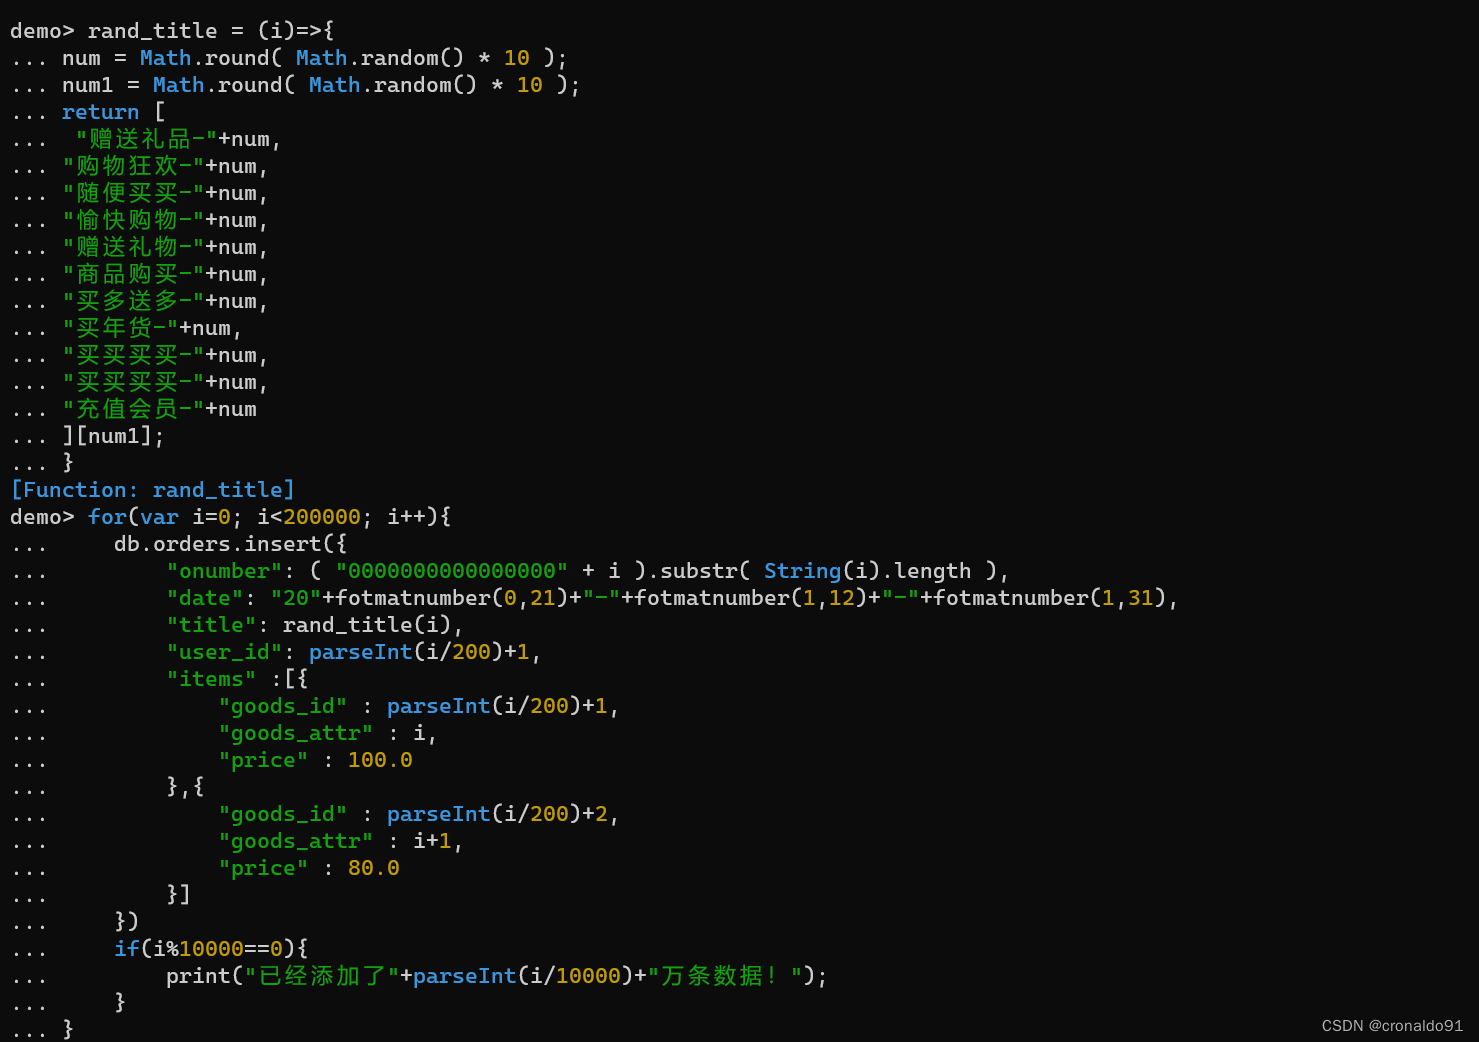1479x1042 pixels.
Task: Click the '[Function: rand_title]' output
Action: (153, 490)
